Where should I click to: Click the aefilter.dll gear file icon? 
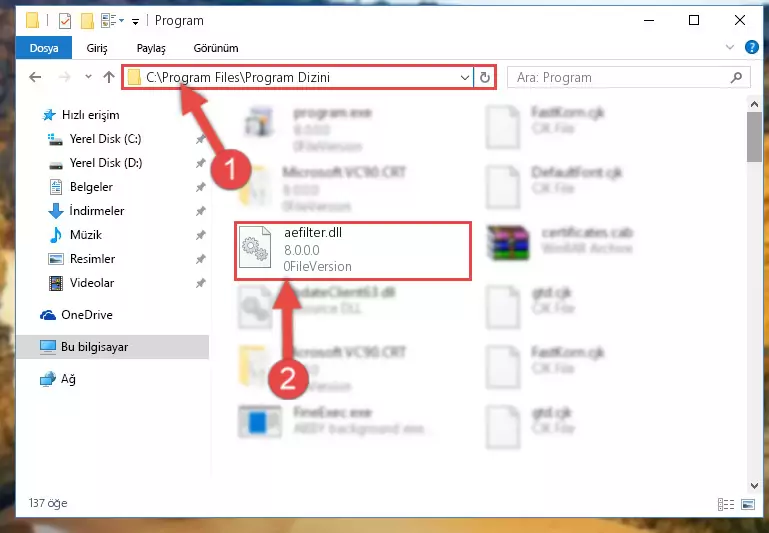255,247
